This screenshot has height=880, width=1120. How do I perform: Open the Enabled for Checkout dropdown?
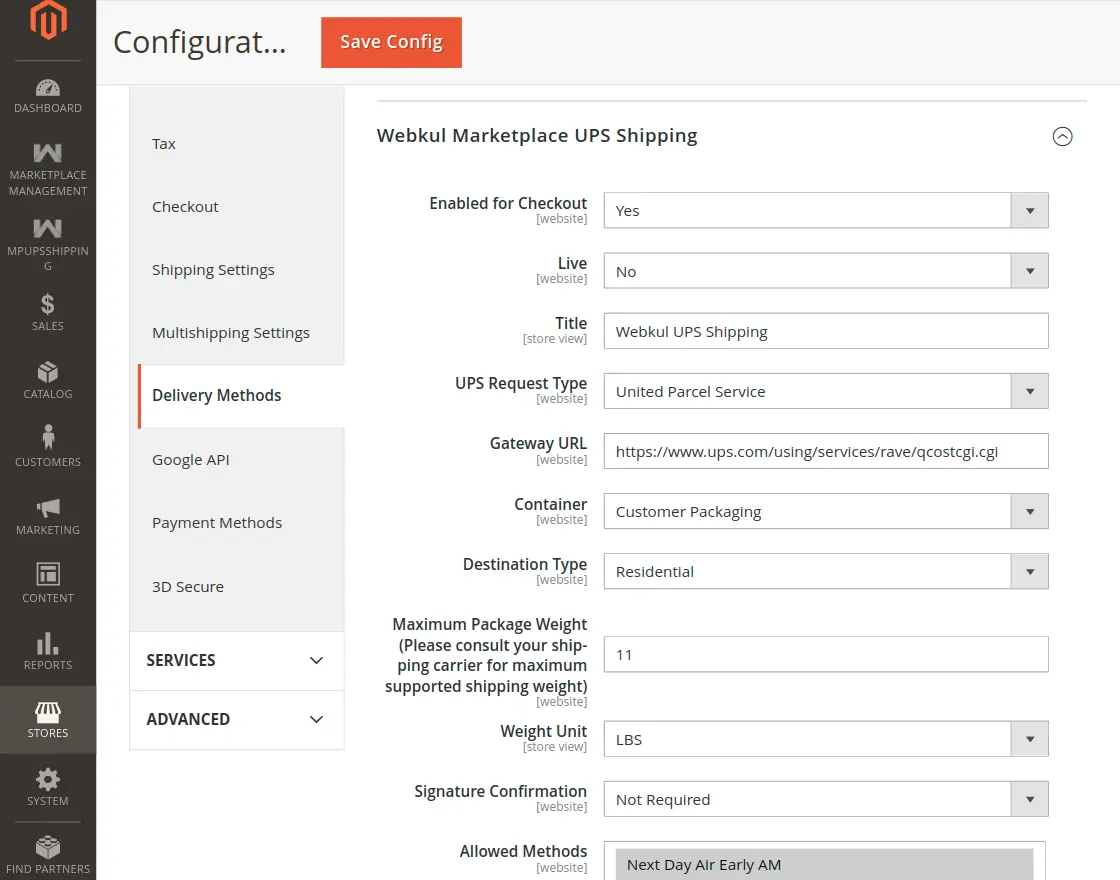[x=1029, y=210]
